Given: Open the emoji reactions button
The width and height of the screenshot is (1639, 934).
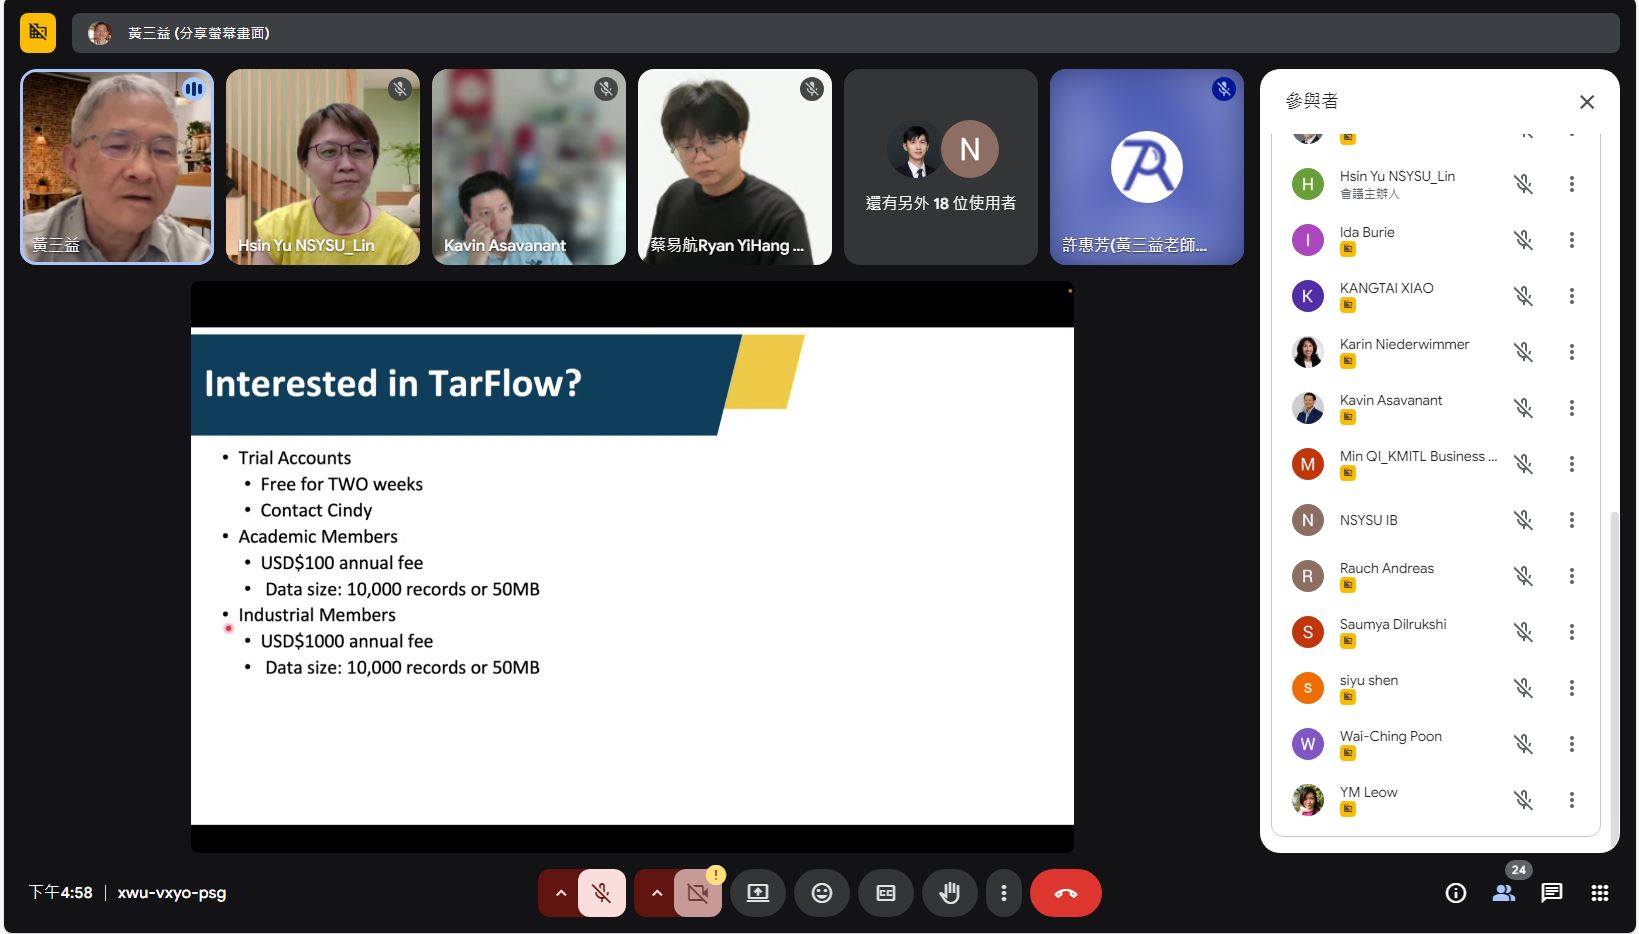Looking at the screenshot, I should click(x=822, y=893).
